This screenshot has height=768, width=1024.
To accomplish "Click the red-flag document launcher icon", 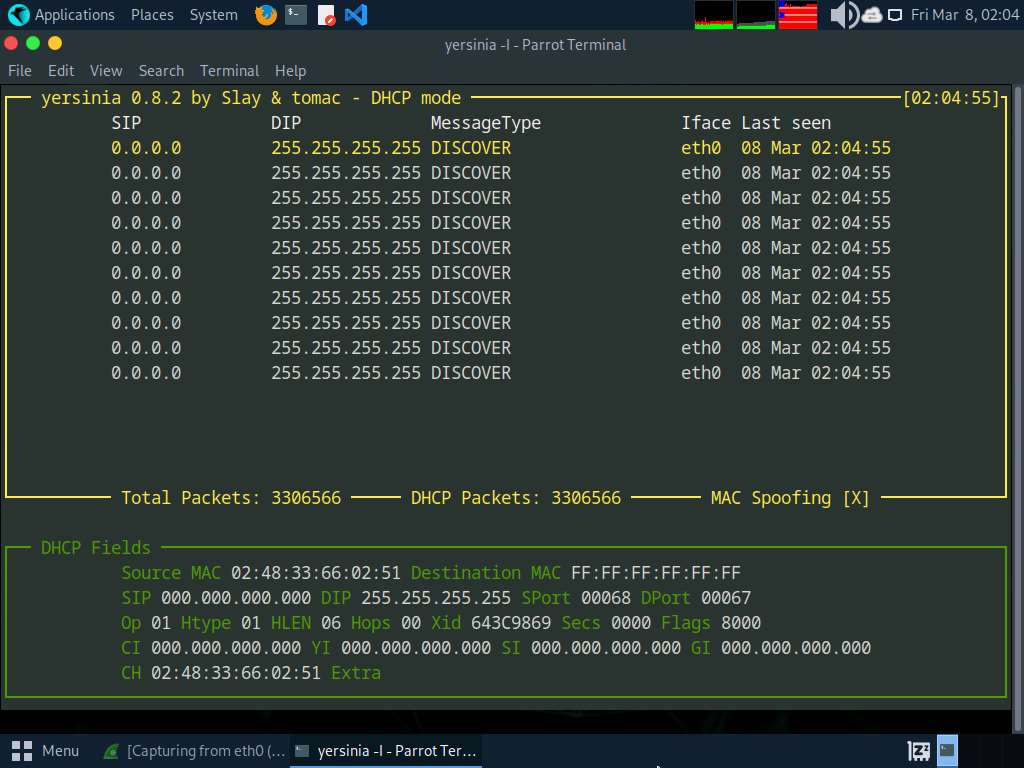I will (326, 15).
